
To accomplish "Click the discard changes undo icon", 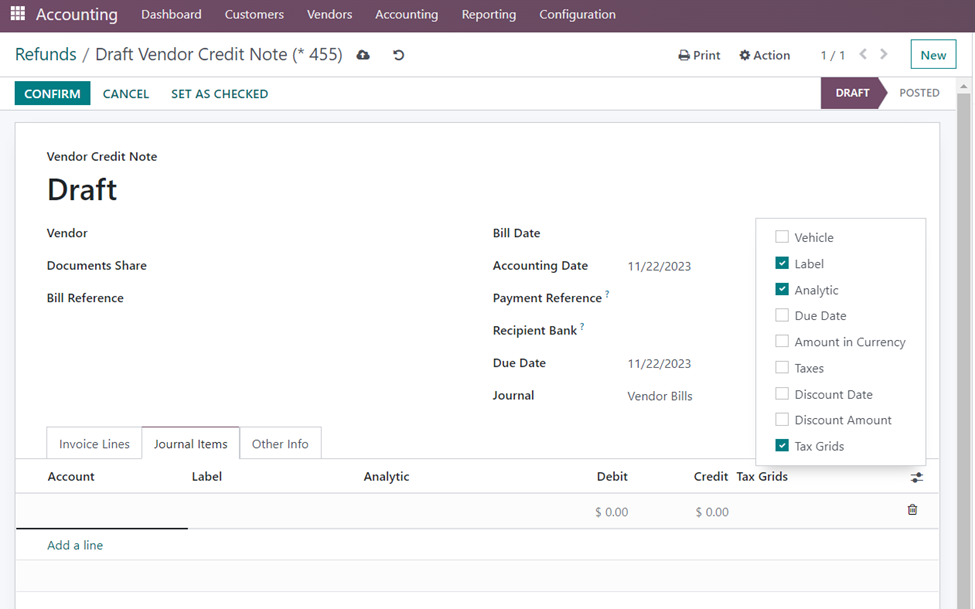I will [x=398, y=55].
